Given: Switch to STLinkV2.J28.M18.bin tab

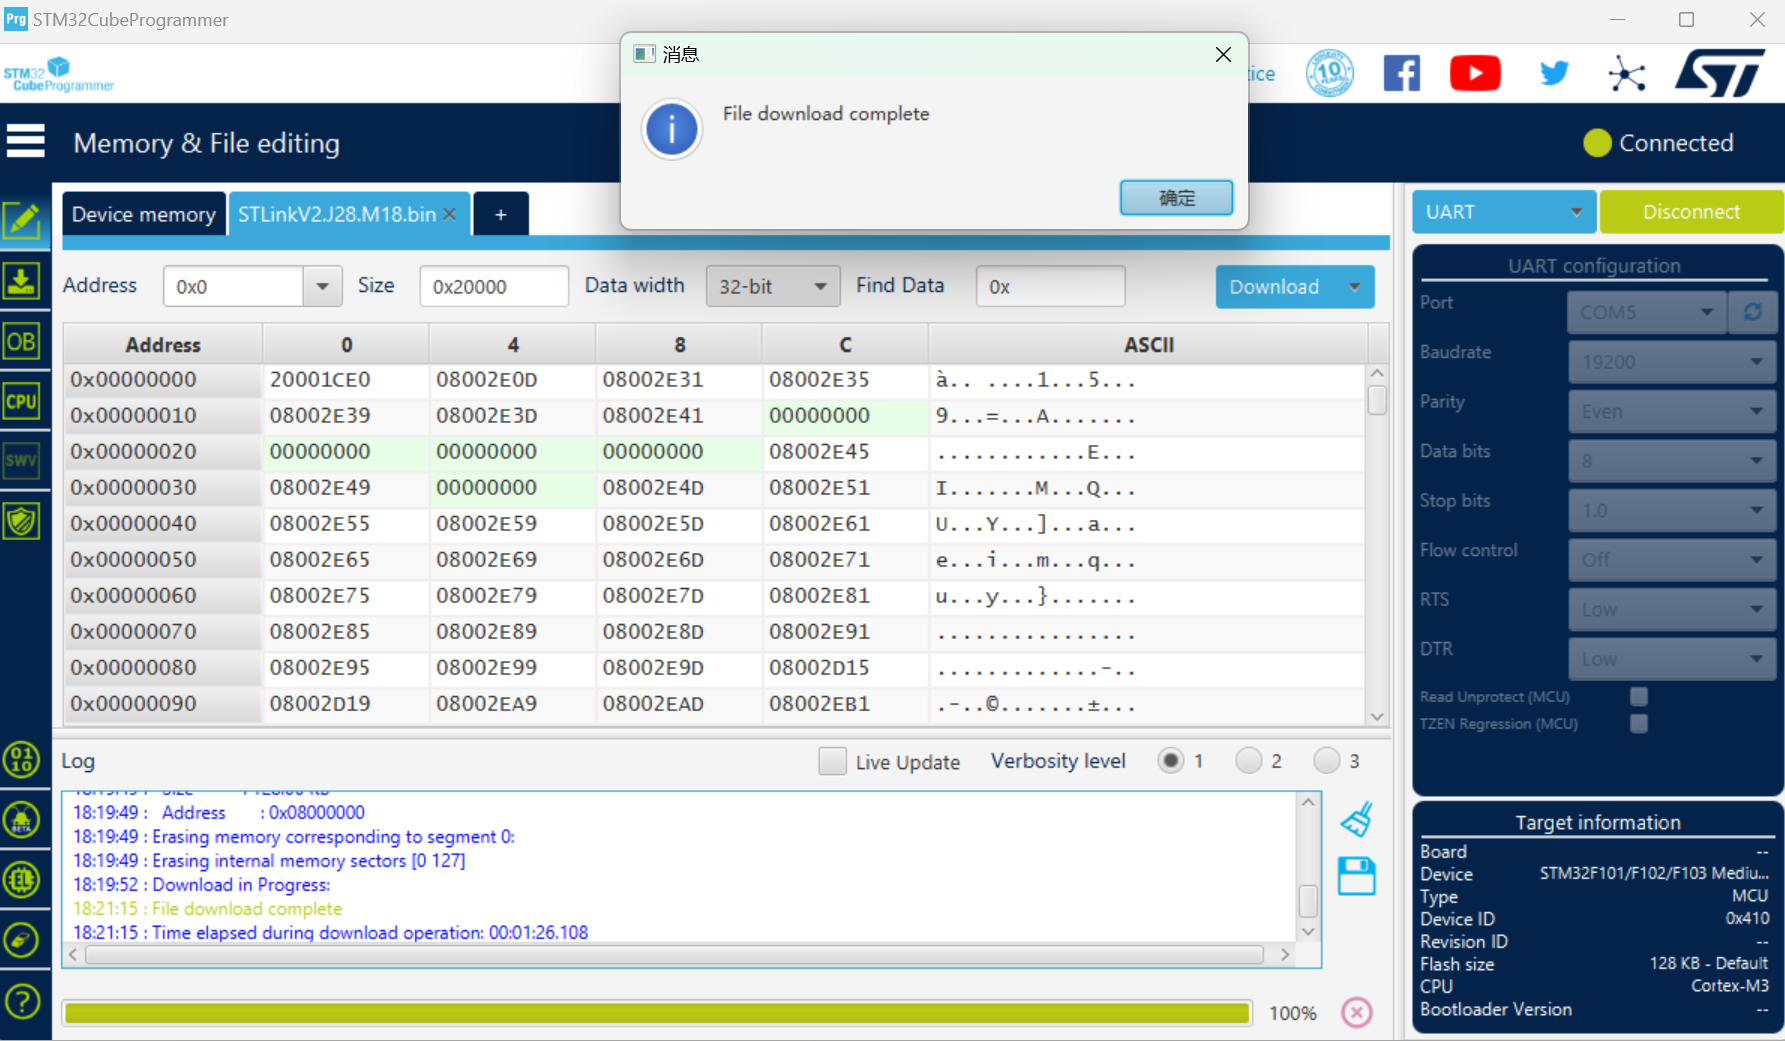Looking at the screenshot, I should (x=337, y=214).
